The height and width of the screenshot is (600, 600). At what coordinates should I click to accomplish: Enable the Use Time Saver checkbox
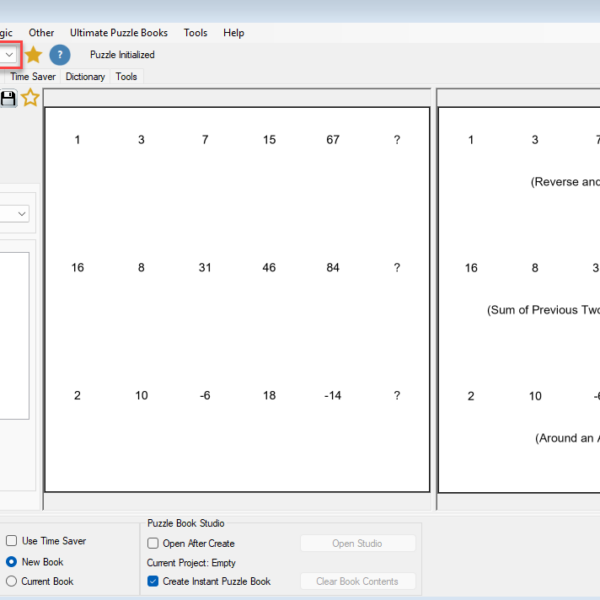pos(11,541)
